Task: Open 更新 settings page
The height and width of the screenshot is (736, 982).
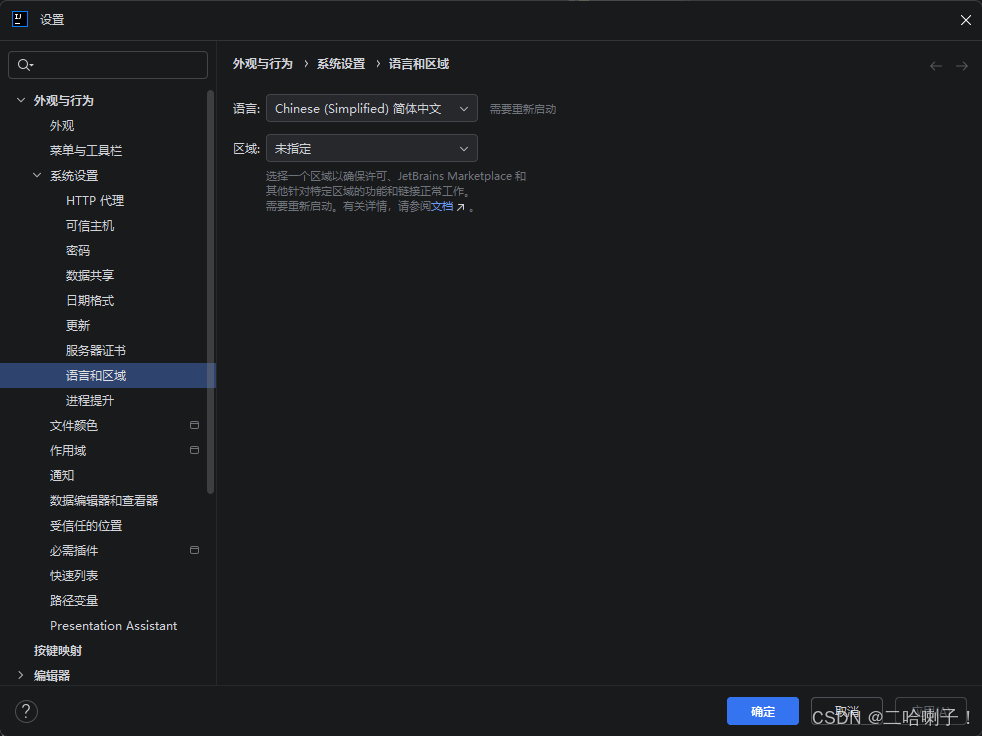Action: coord(78,326)
